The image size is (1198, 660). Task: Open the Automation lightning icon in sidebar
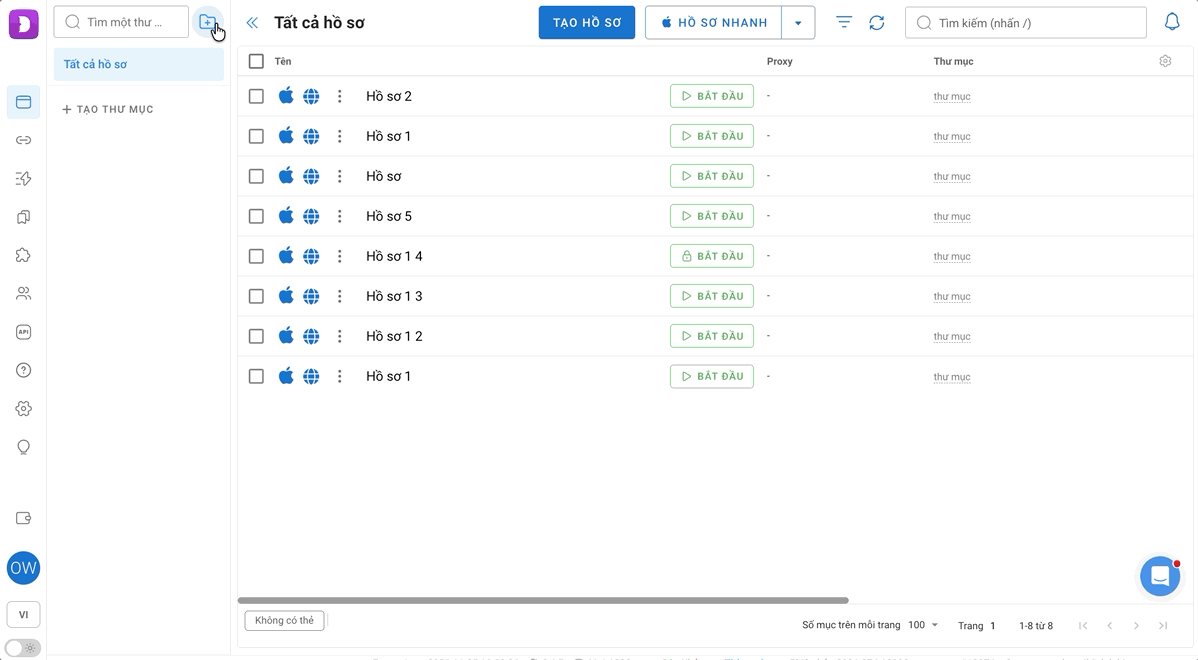point(24,179)
